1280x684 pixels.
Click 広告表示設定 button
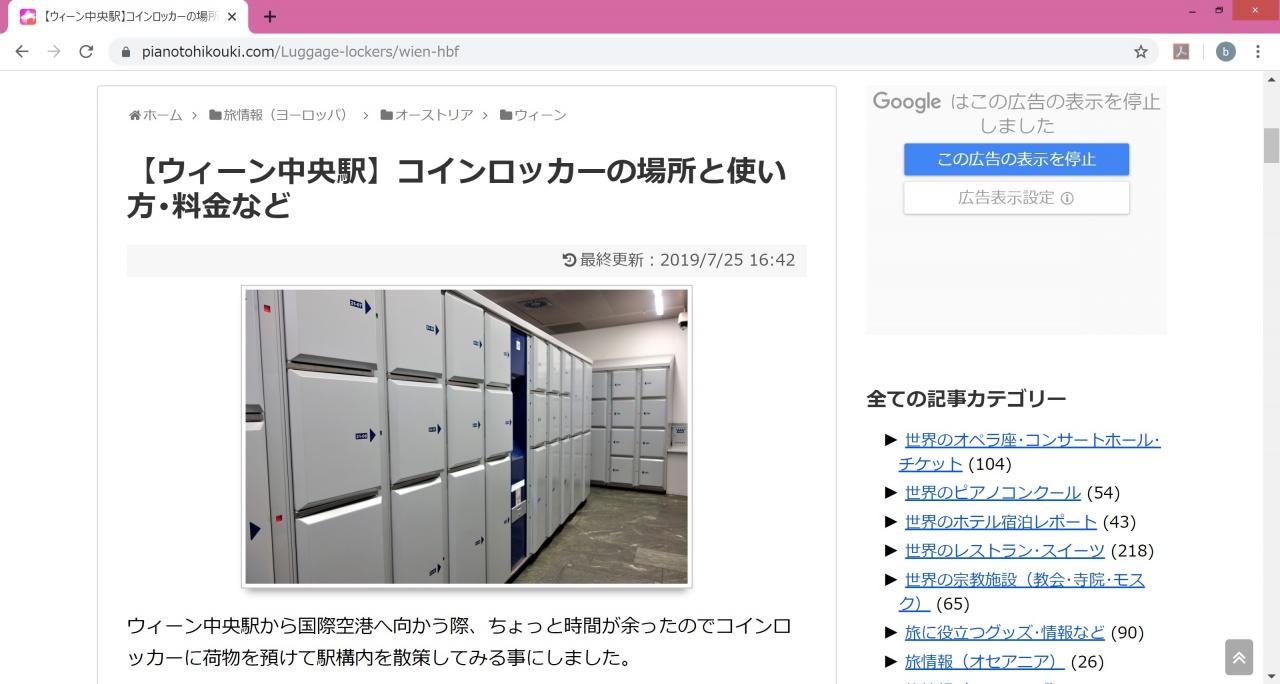pos(1016,197)
